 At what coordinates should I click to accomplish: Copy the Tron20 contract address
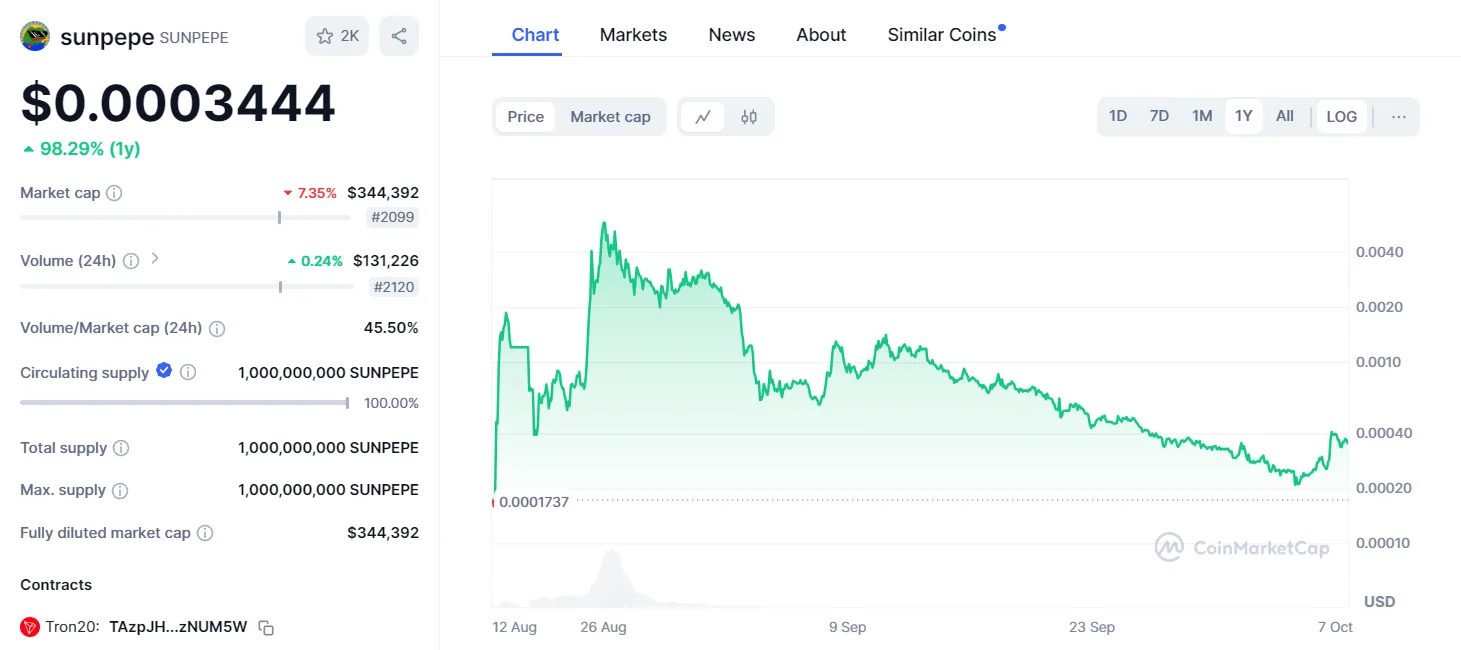pyautogui.click(x=266, y=628)
